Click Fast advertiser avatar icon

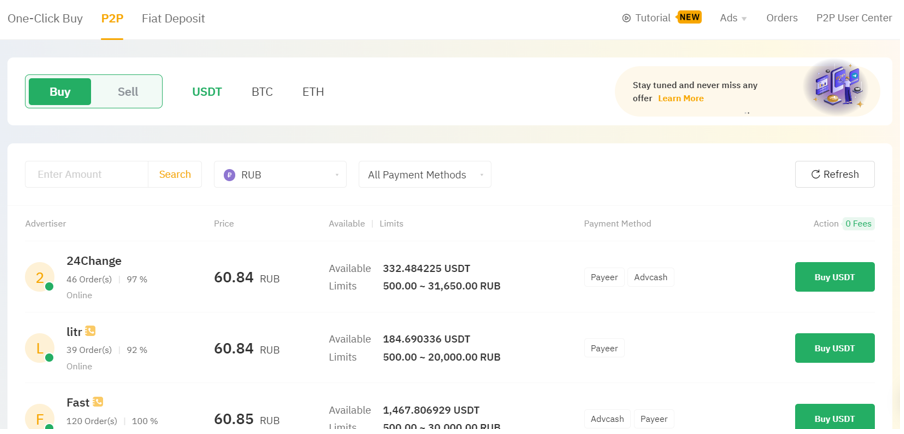(x=39, y=418)
